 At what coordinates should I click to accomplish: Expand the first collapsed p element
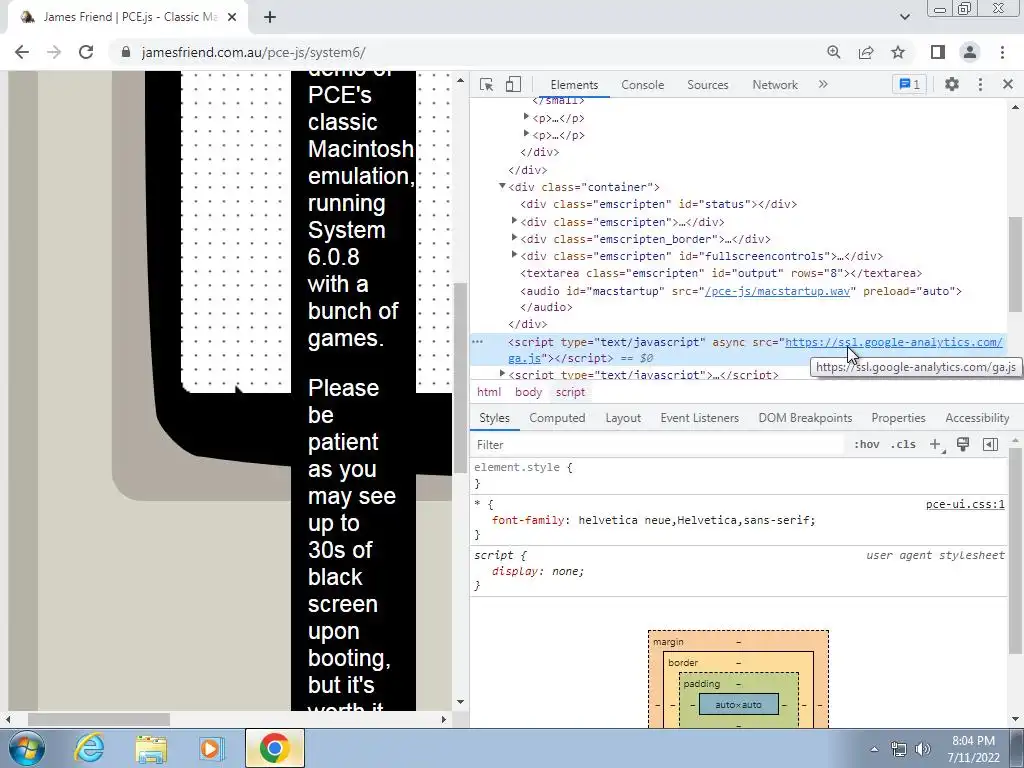[x=526, y=118]
